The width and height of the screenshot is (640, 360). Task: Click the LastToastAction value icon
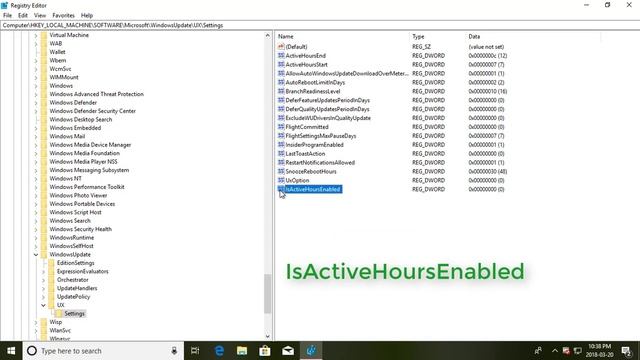(x=281, y=153)
